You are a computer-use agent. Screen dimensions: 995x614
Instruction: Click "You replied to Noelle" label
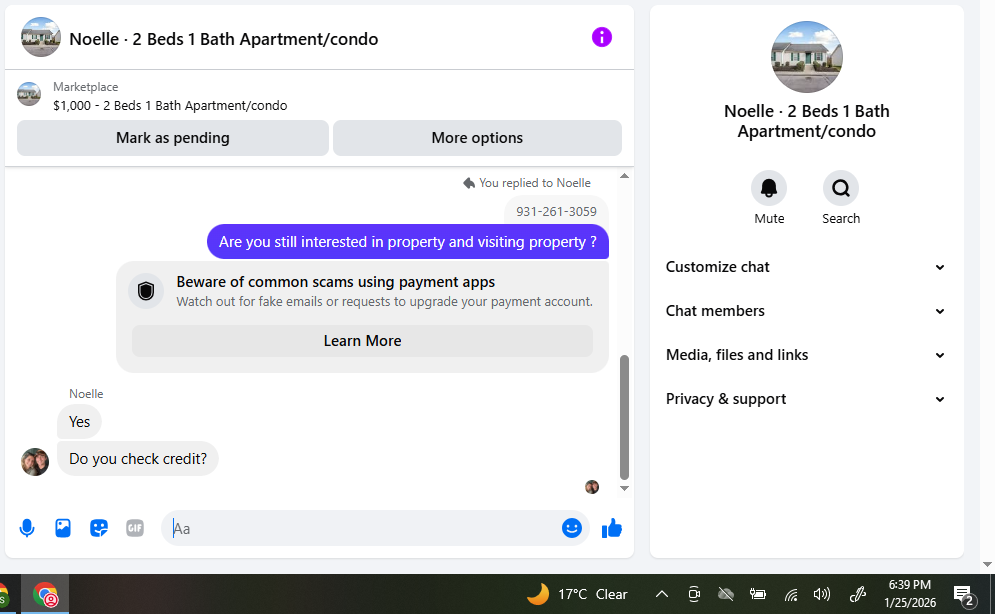point(535,183)
